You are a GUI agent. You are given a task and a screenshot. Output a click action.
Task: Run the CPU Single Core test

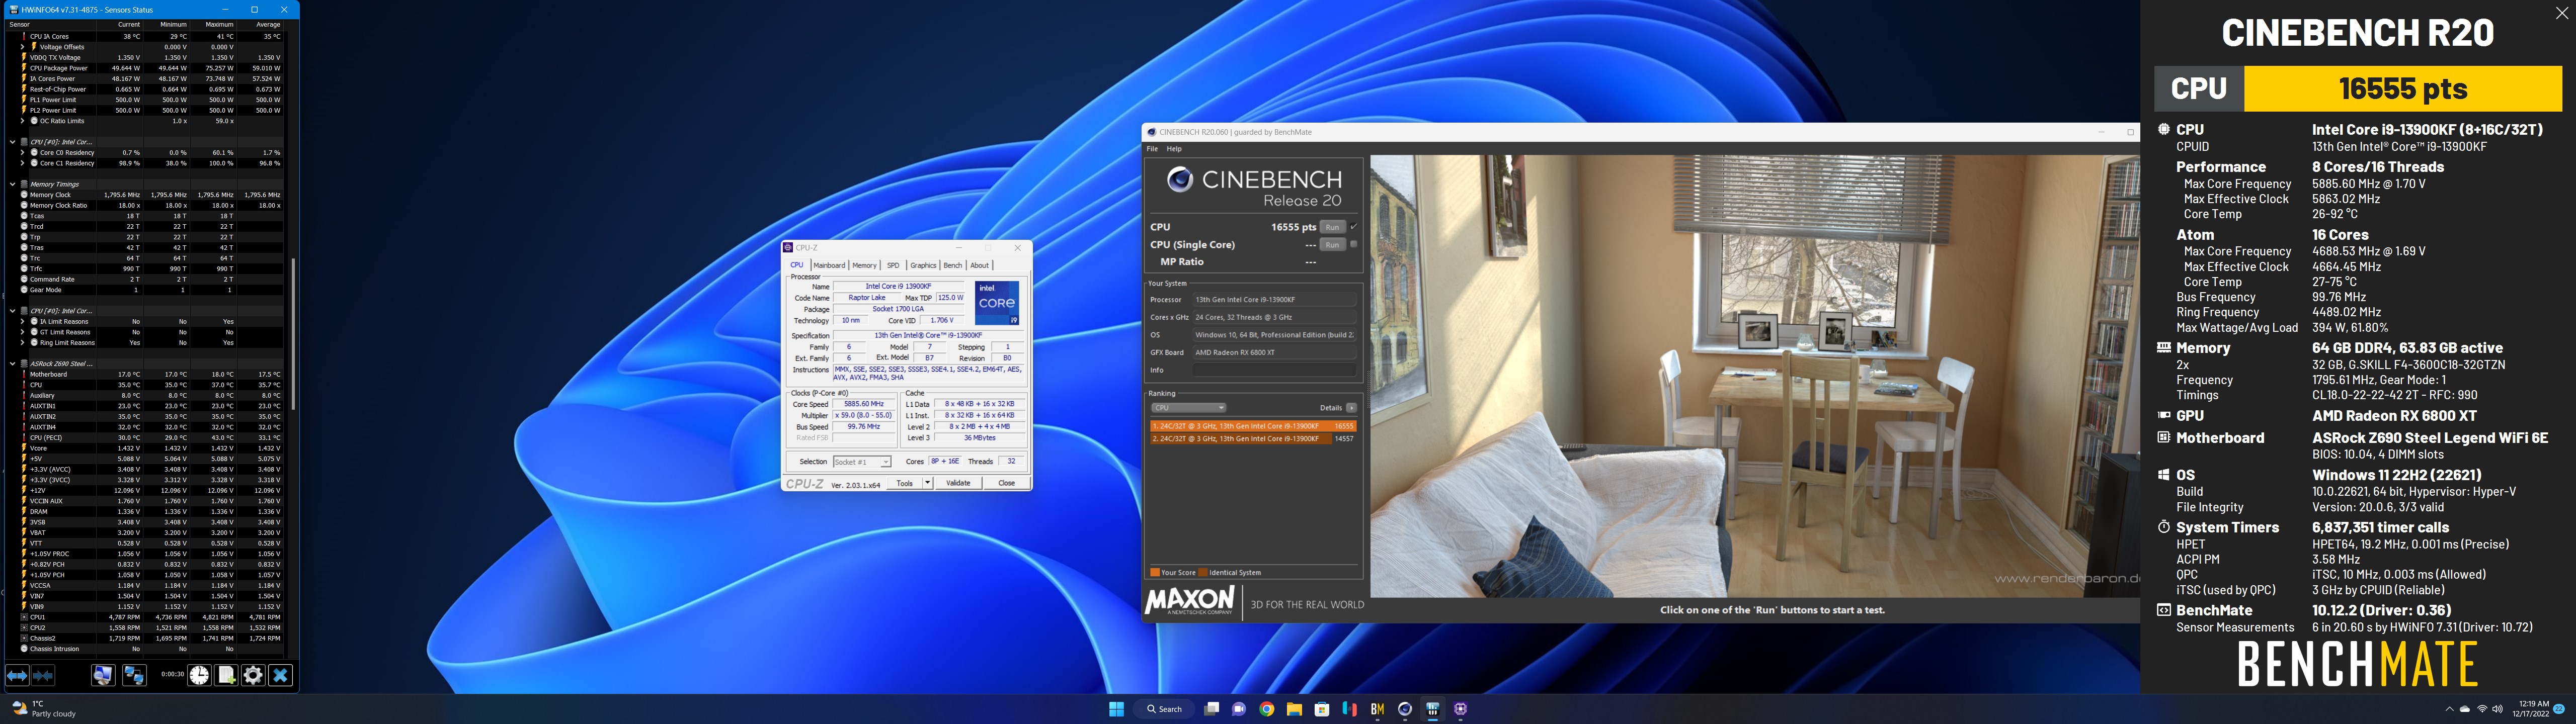(x=1332, y=244)
